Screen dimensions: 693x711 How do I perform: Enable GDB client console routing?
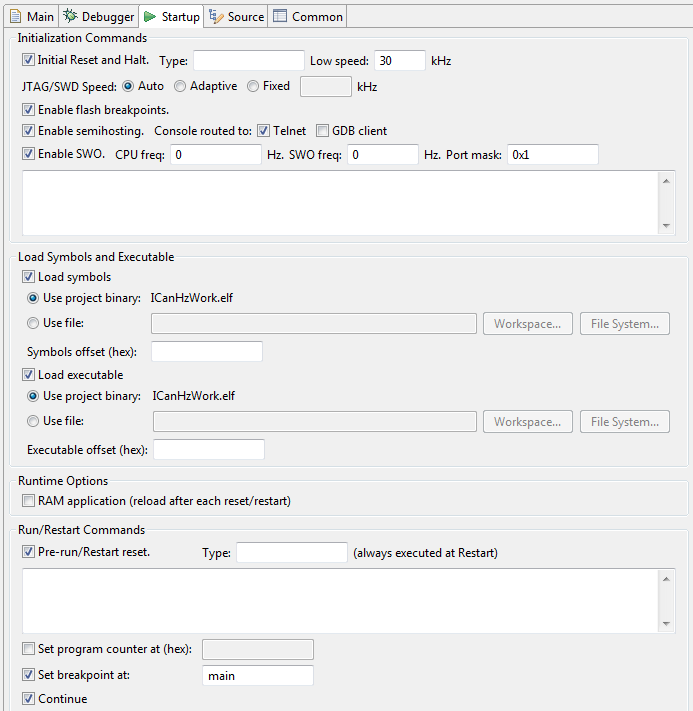(323, 131)
